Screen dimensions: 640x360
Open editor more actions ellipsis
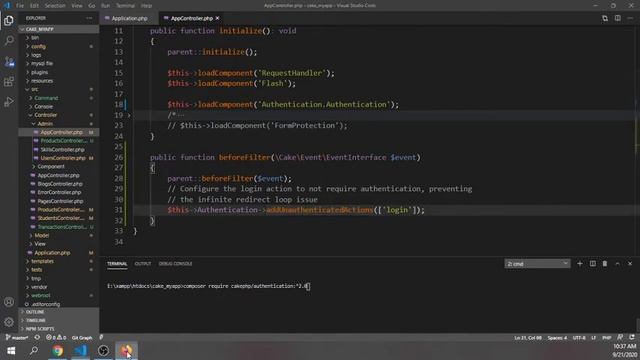(630, 18)
